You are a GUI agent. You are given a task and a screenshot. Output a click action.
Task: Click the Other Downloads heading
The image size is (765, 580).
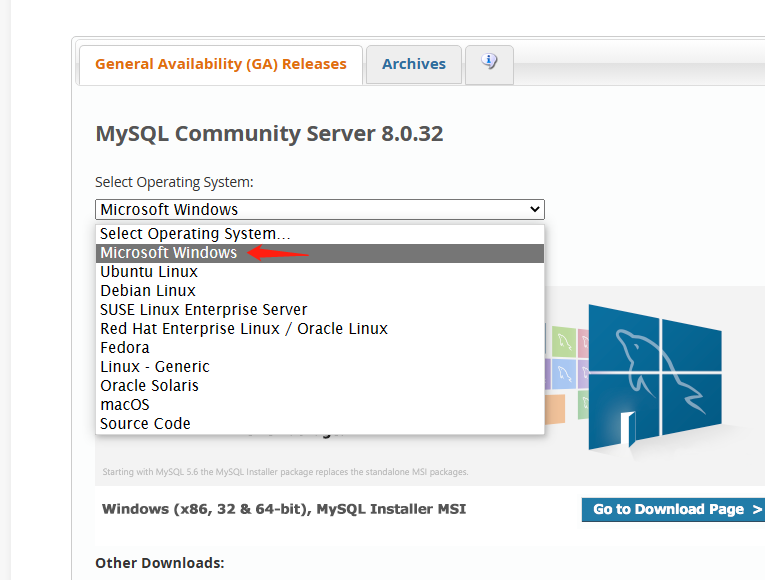point(160,563)
